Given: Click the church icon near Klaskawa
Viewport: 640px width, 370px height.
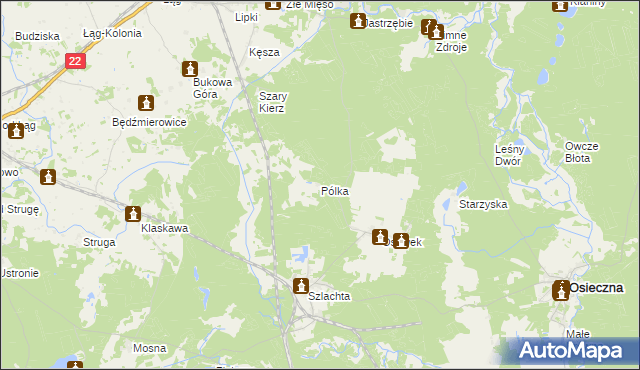Looking at the screenshot, I should [x=133, y=214].
